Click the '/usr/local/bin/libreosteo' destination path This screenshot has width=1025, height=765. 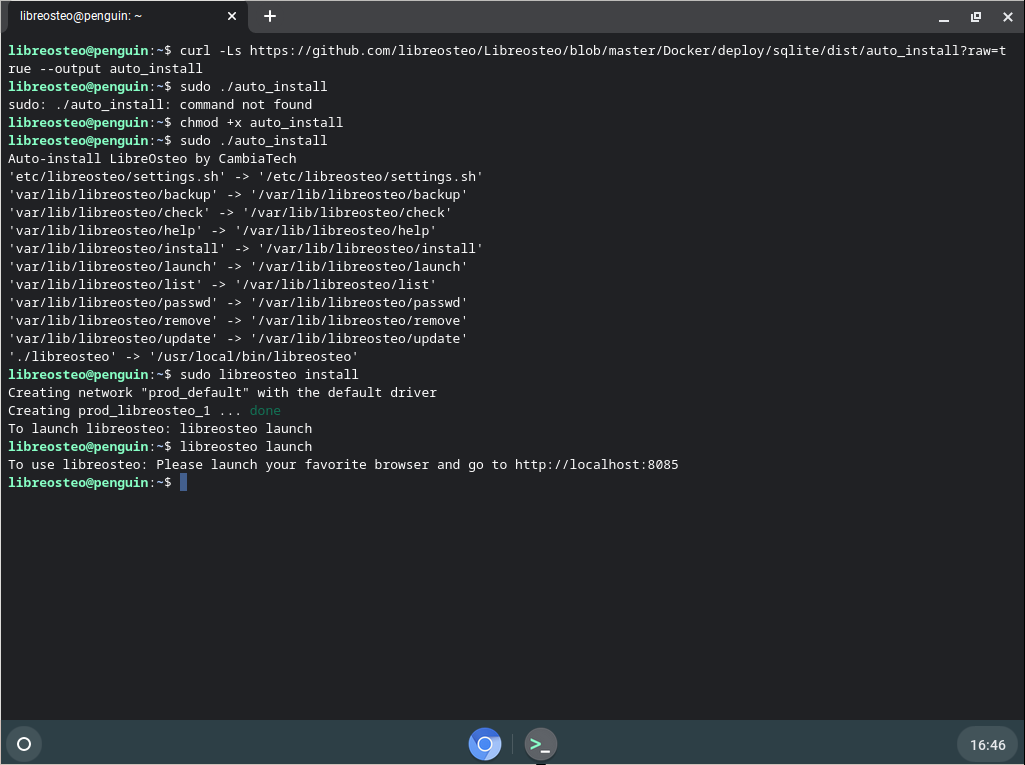254,356
